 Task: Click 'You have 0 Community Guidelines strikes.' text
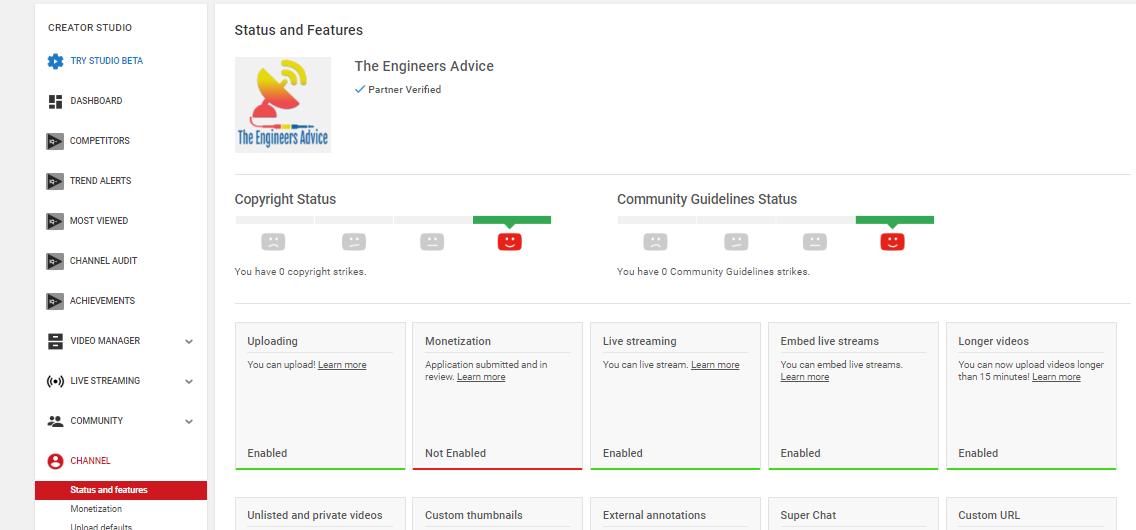714,272
